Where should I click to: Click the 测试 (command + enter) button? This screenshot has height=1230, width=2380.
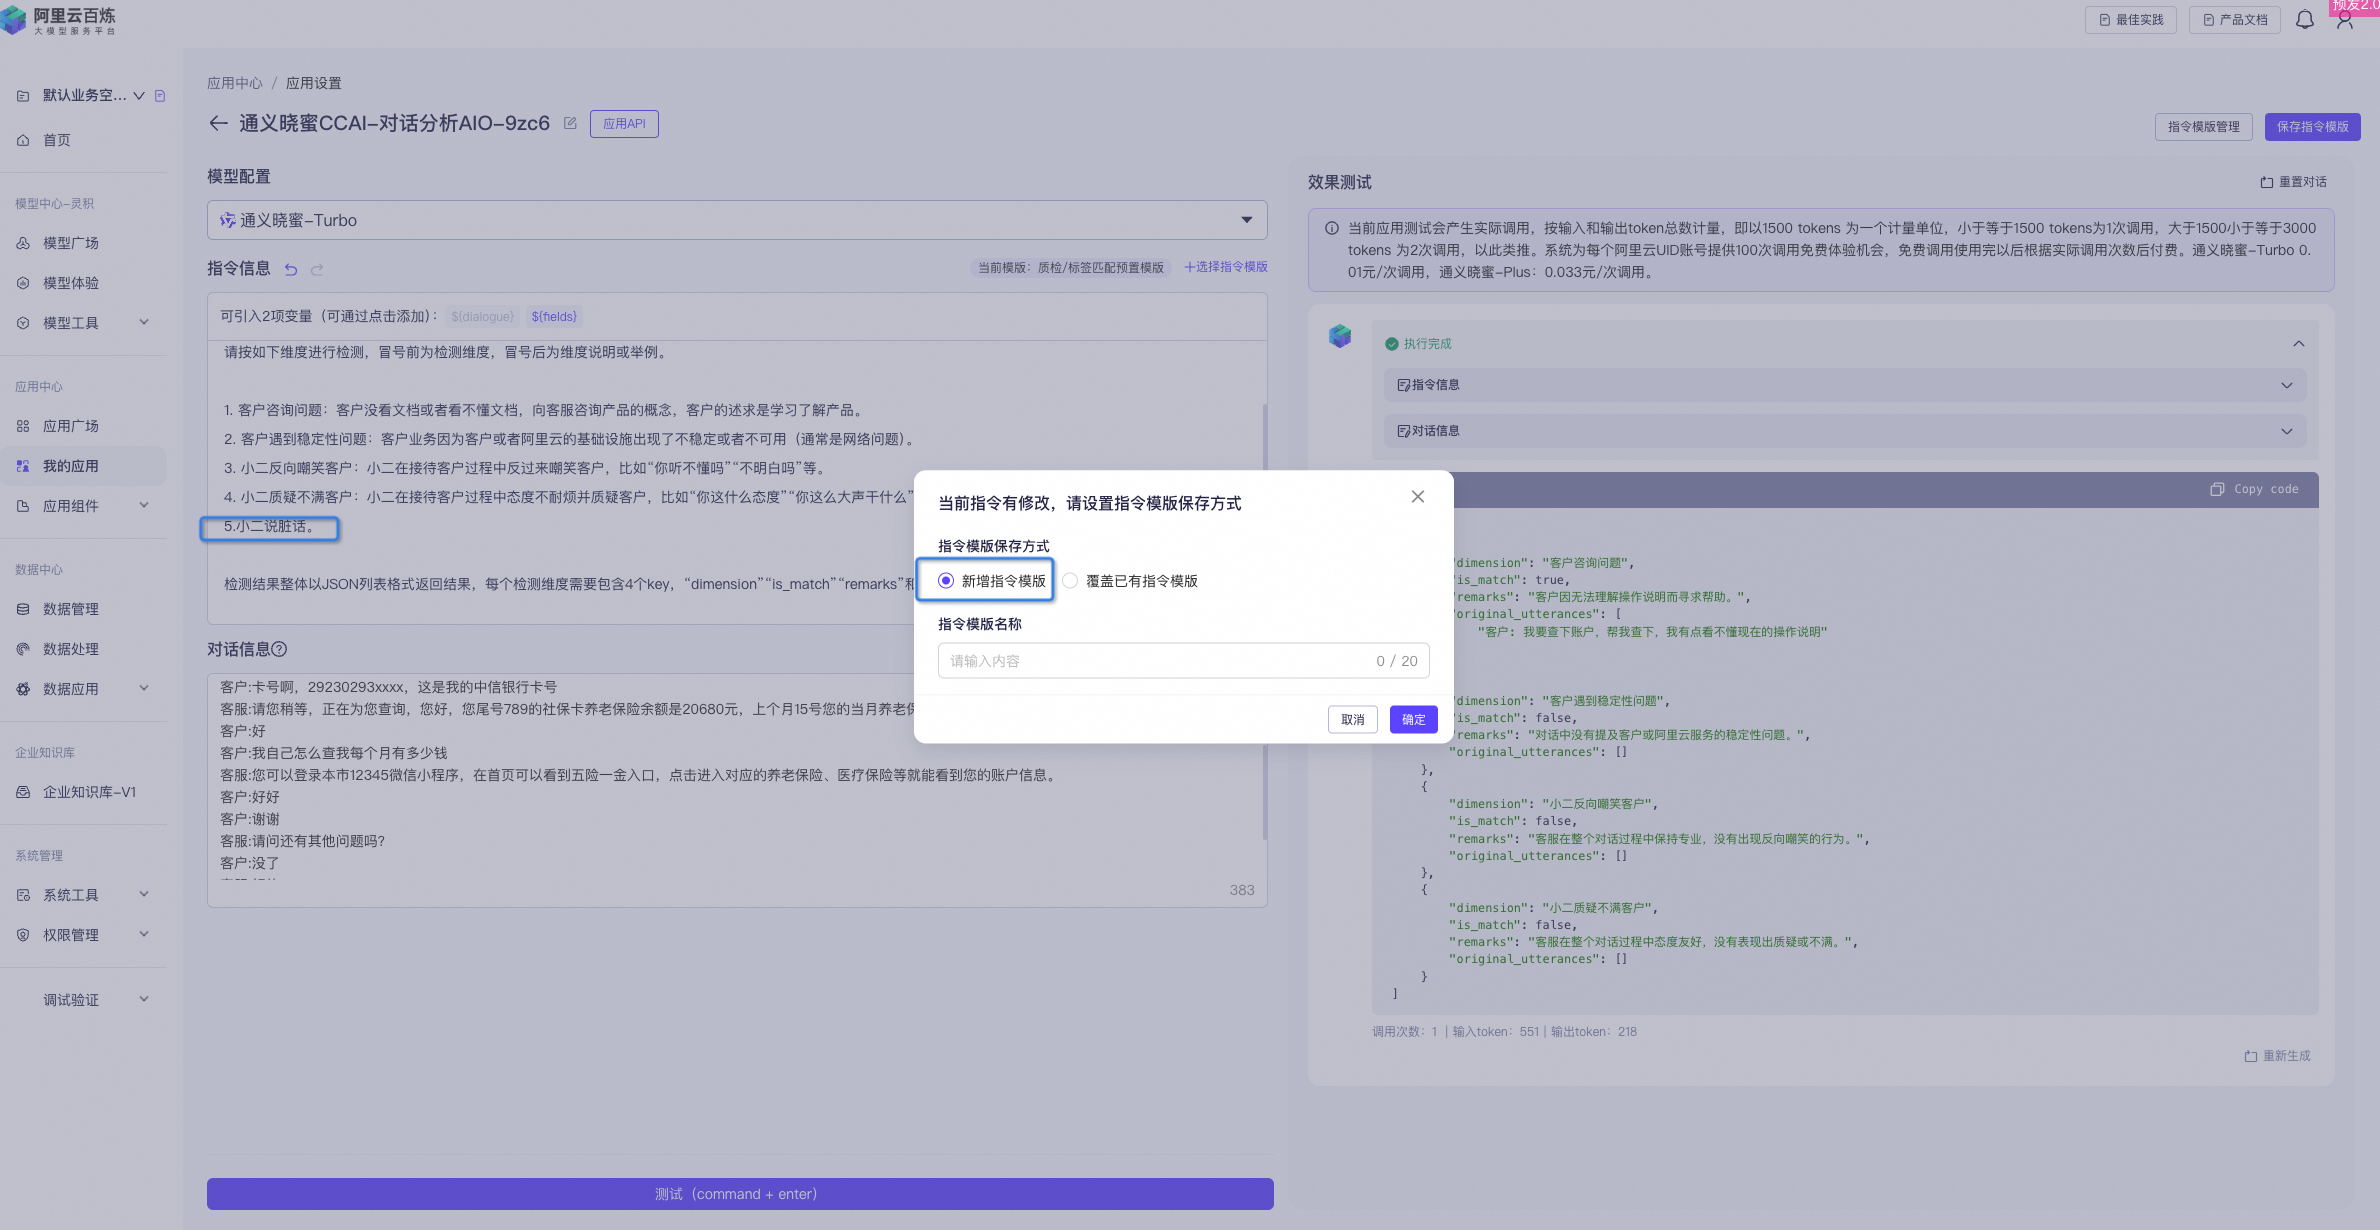[740, 1194]
